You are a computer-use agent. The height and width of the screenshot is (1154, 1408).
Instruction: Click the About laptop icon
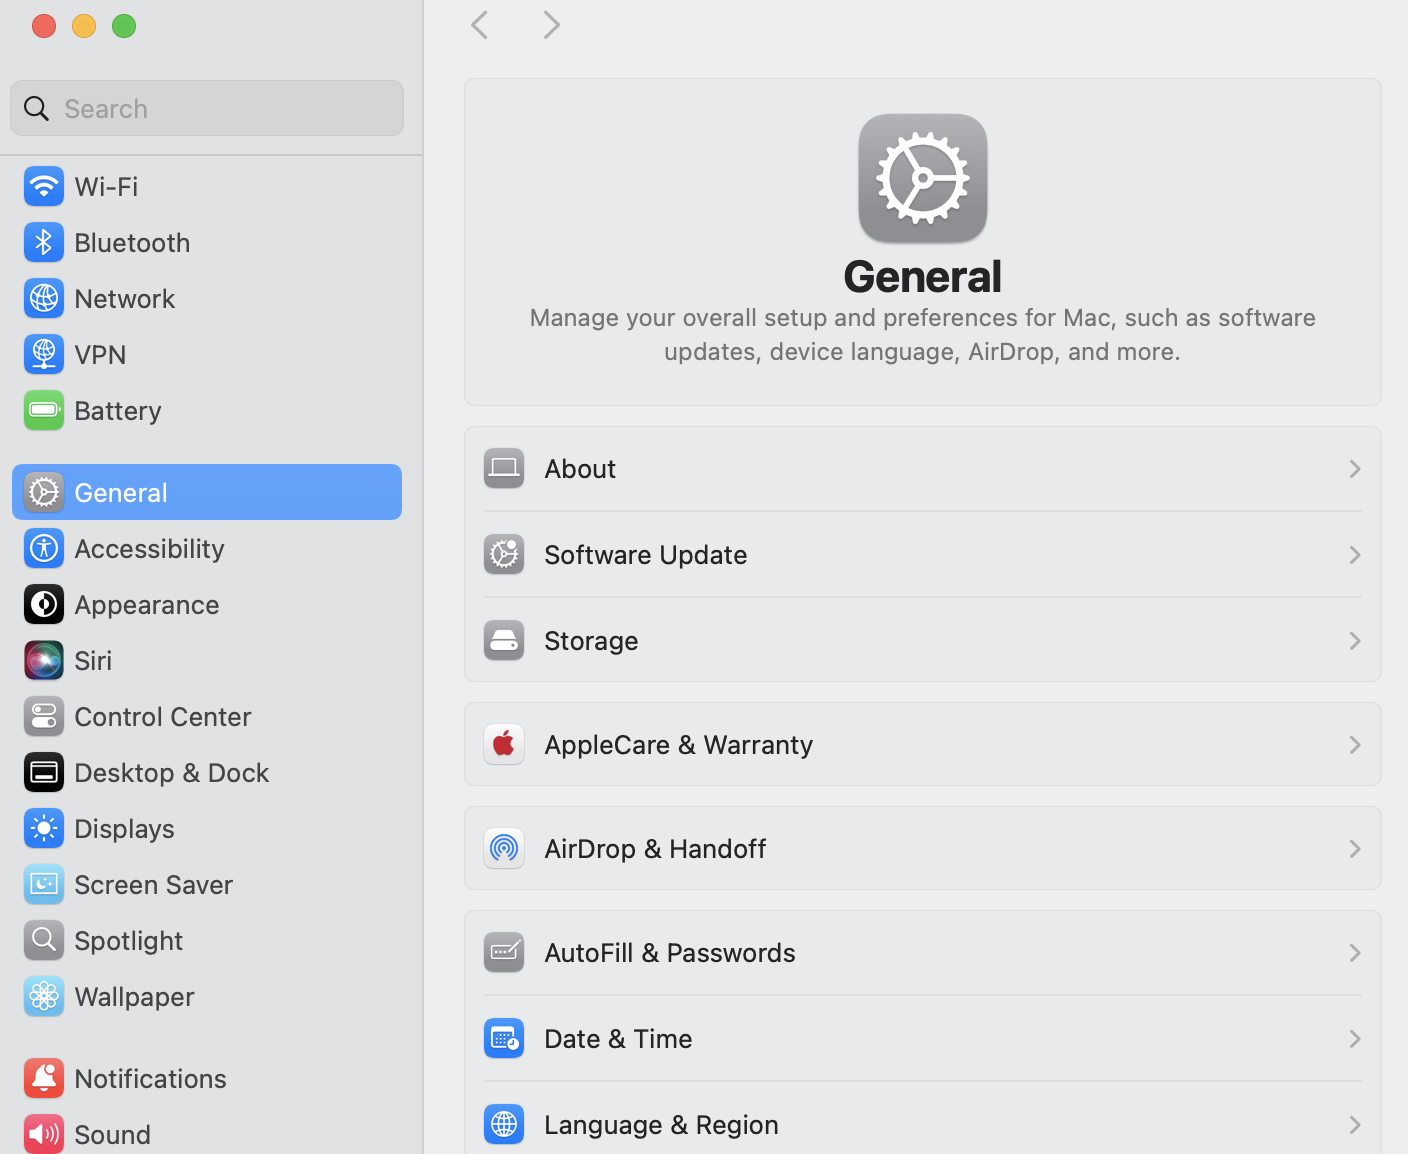(x=504, y=468)
